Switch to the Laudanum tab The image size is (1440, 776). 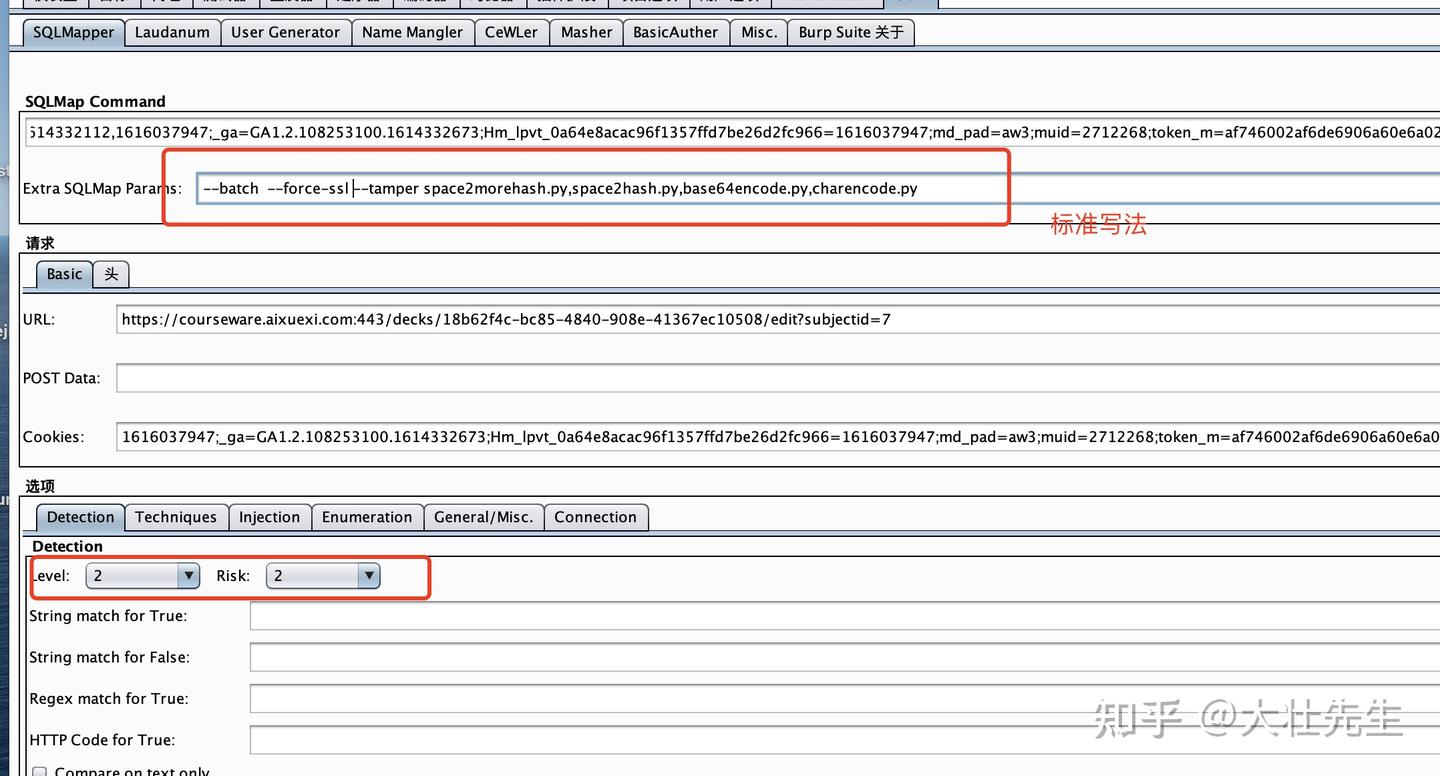(172, 31)
